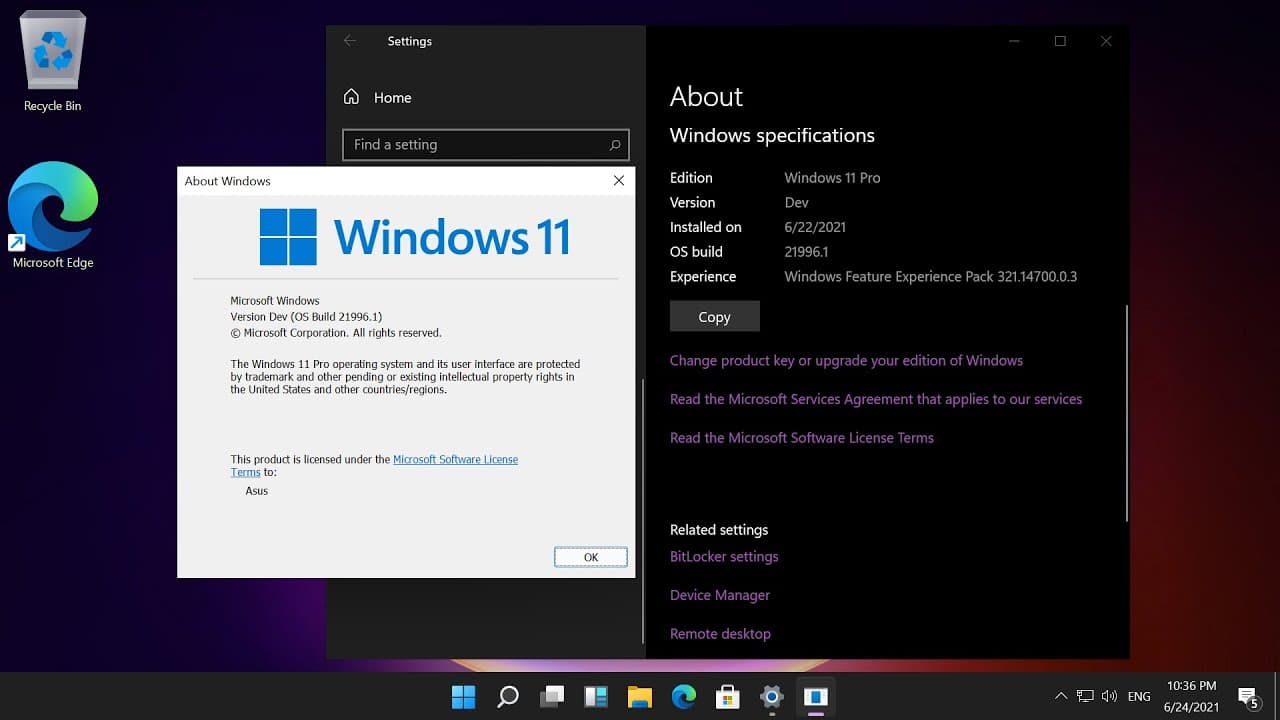Screen dimensions: 1280x720
Task: Click the 'Experience' label
Action: click(703, 277)
